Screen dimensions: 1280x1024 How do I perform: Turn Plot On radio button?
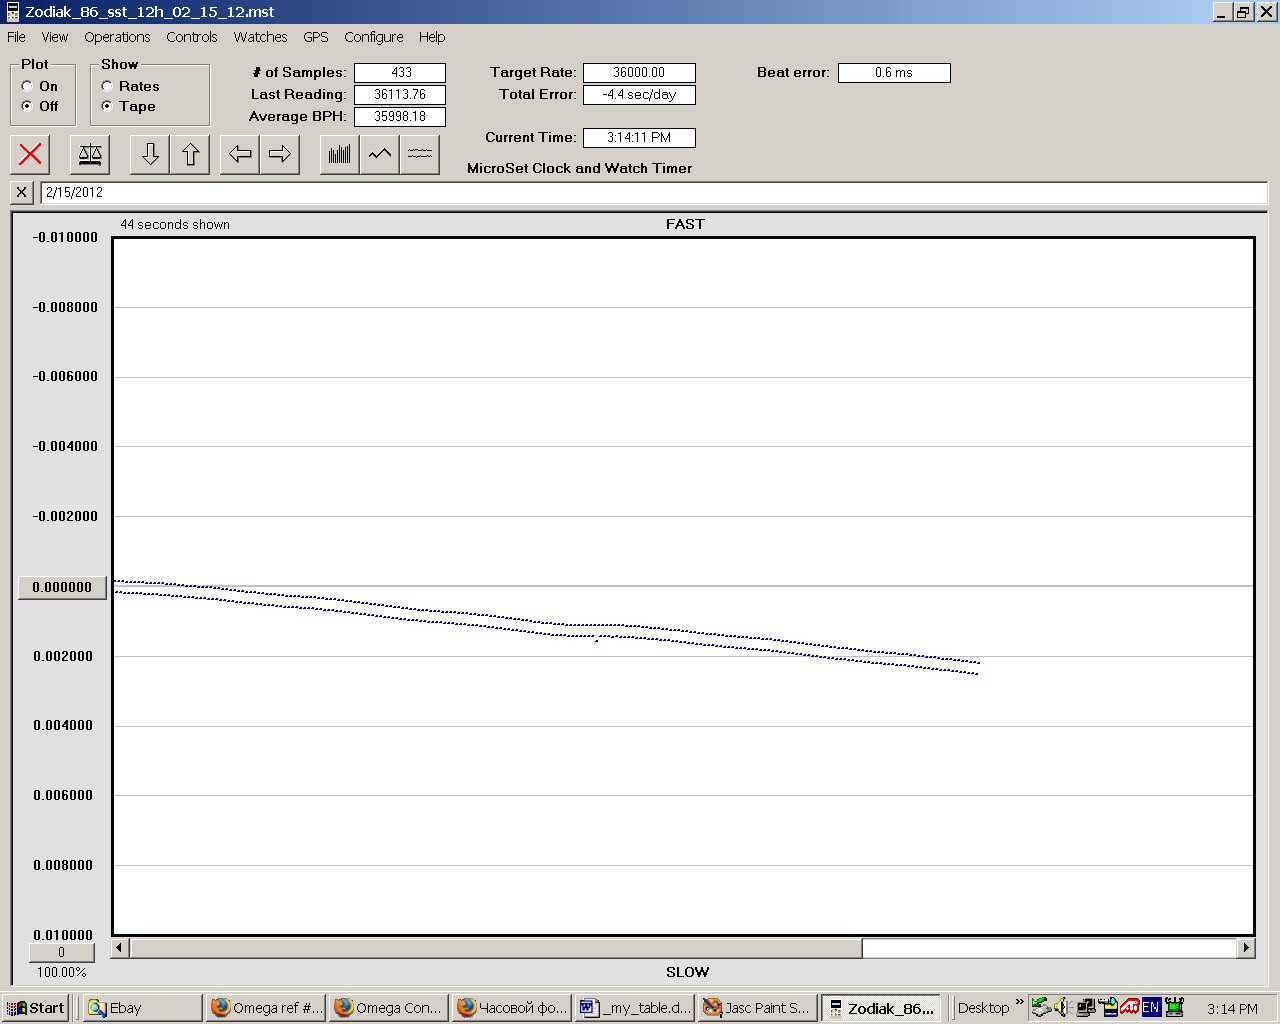(27, 86)
